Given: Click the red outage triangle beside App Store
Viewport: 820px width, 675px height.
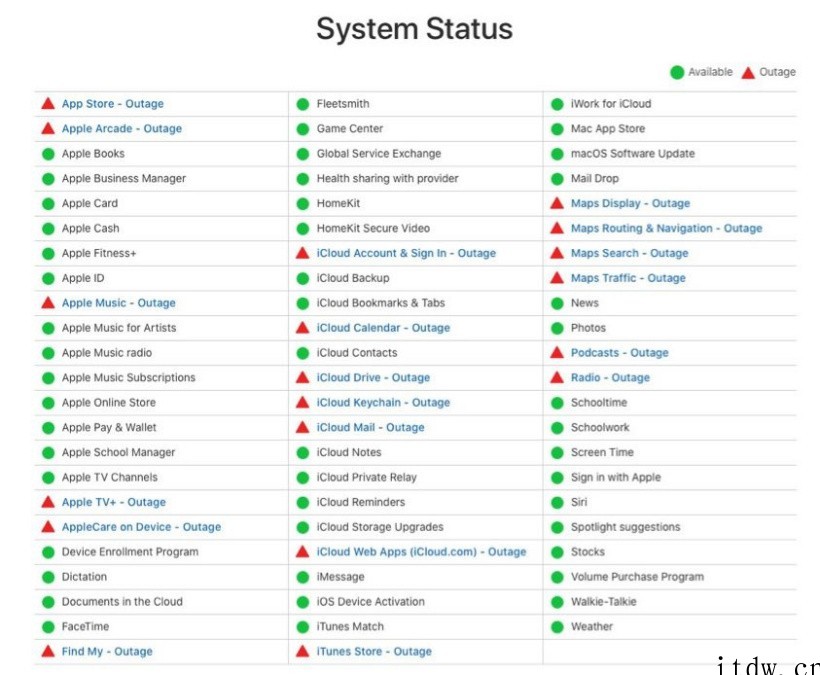Looking at the screenshot, I should click(48, 104).
